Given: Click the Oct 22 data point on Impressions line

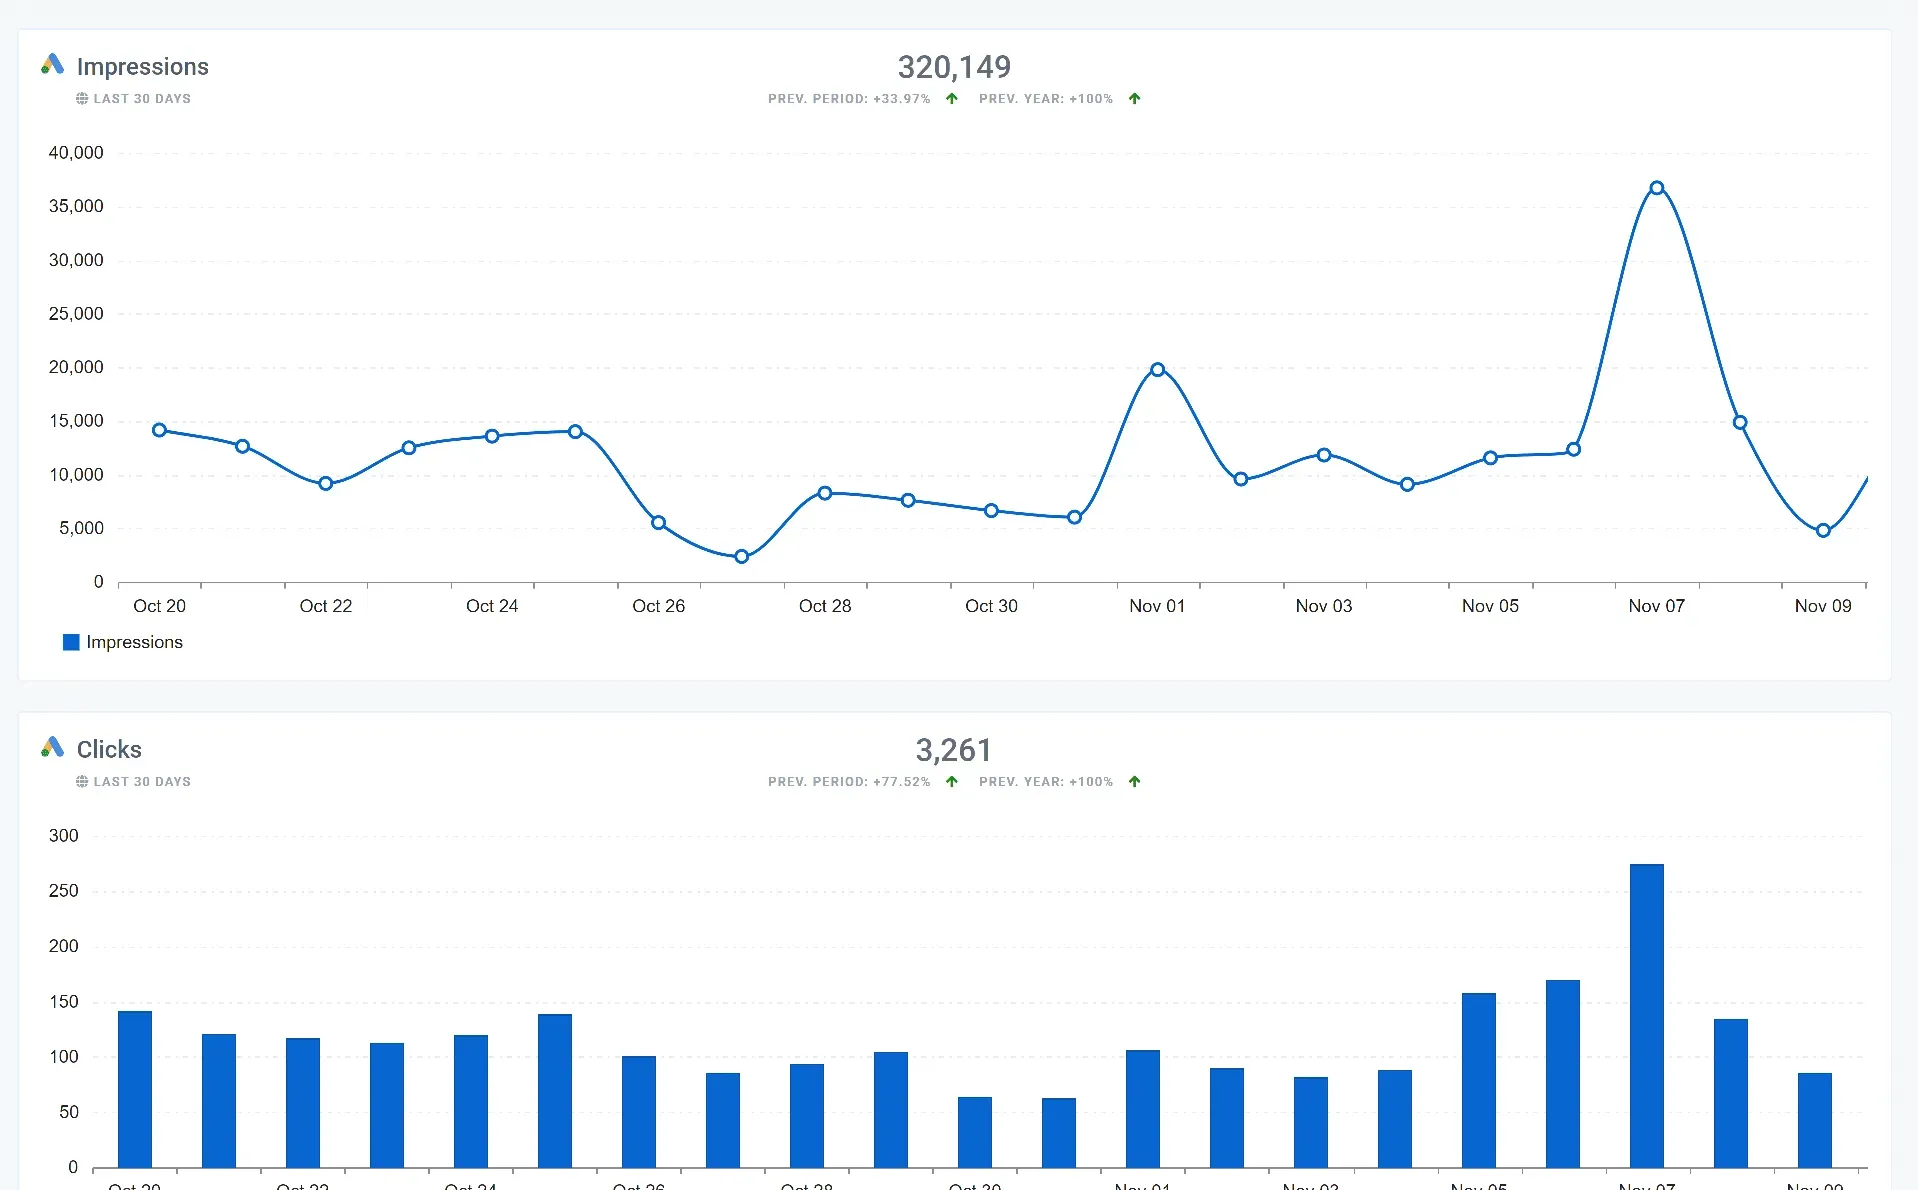Looking at the screenshot, I should point(325,484).
